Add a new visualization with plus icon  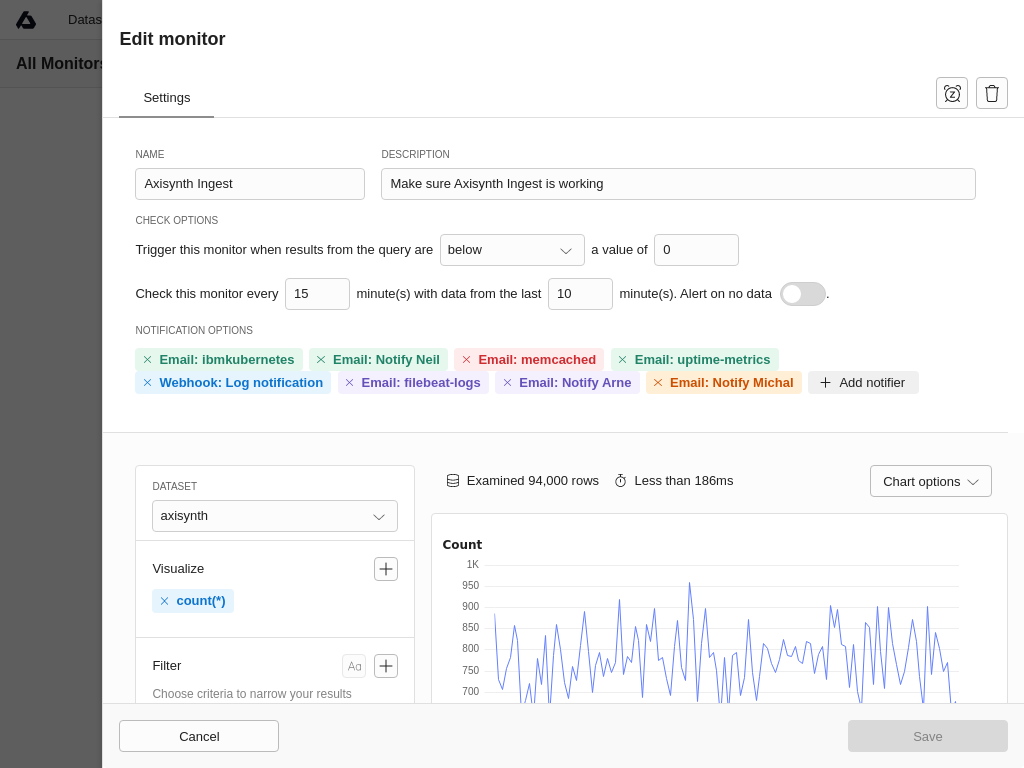385,569
